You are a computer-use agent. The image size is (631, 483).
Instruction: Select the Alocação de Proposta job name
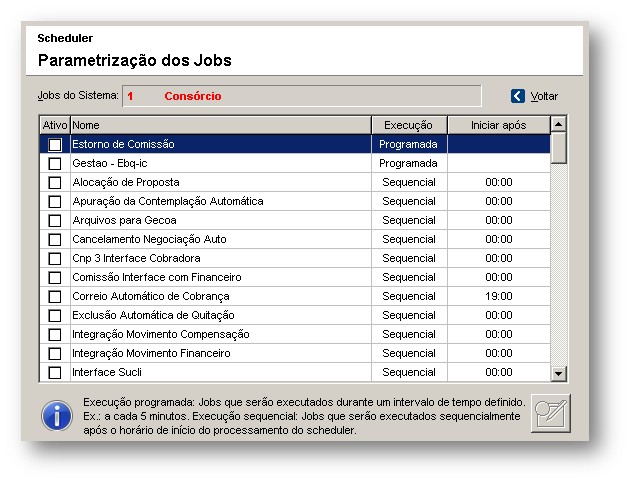click(x=126, y=182)
